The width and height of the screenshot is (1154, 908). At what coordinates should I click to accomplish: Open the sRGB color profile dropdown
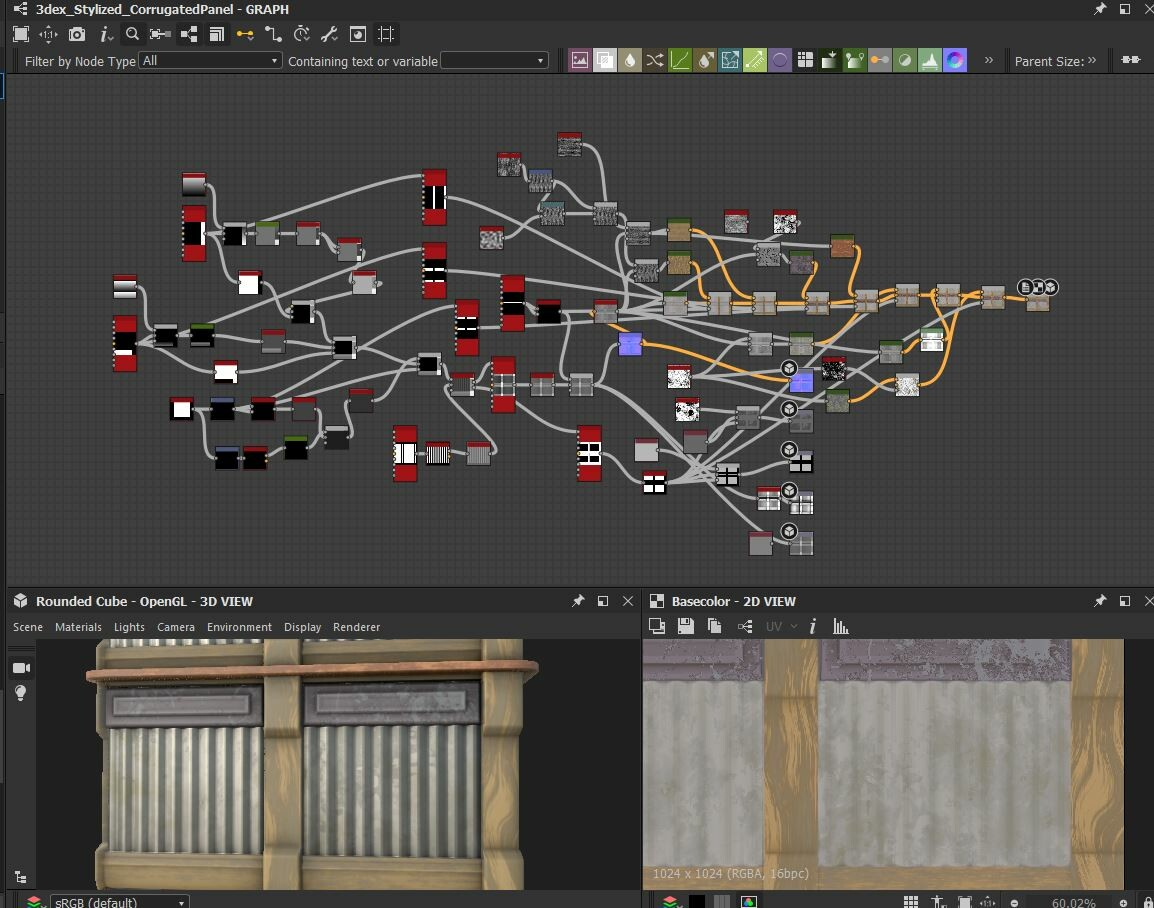pyautogui.click(x=120, y=901)
